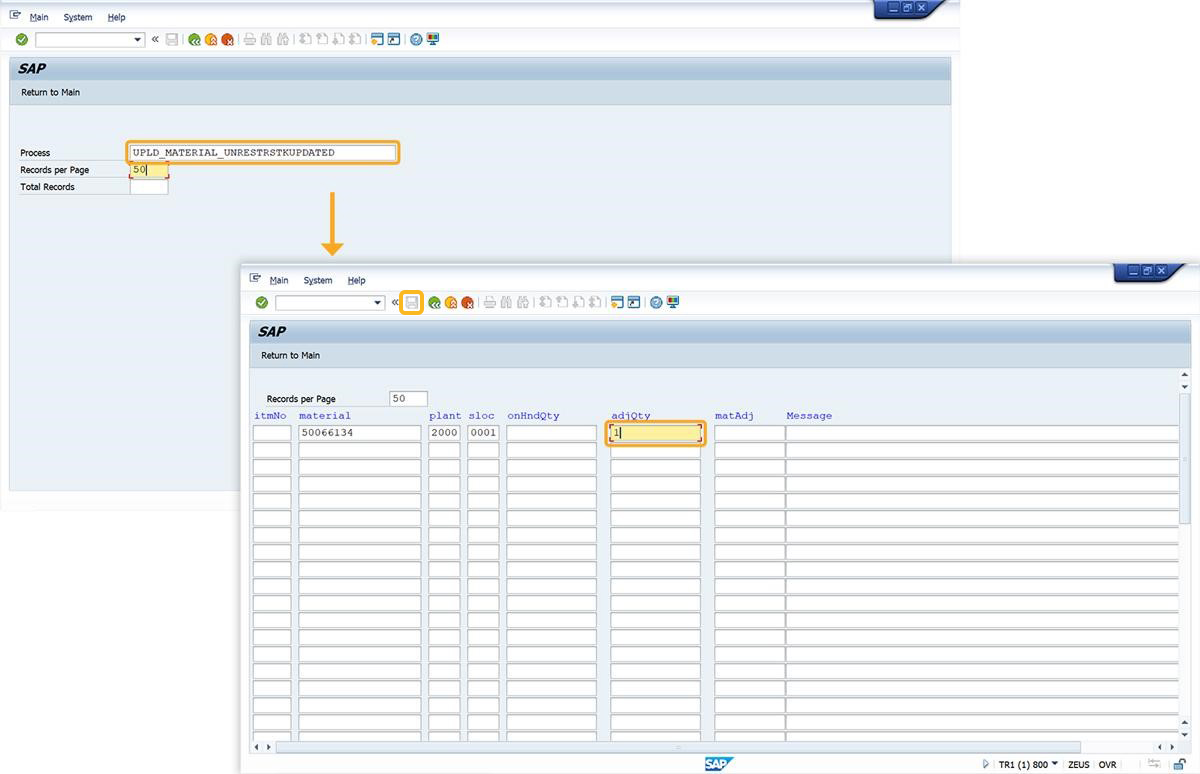Image resolution: width=1200 pixels, height=774 pixels.
Task: Click Message field in first row
Action: tap(983, 433)
